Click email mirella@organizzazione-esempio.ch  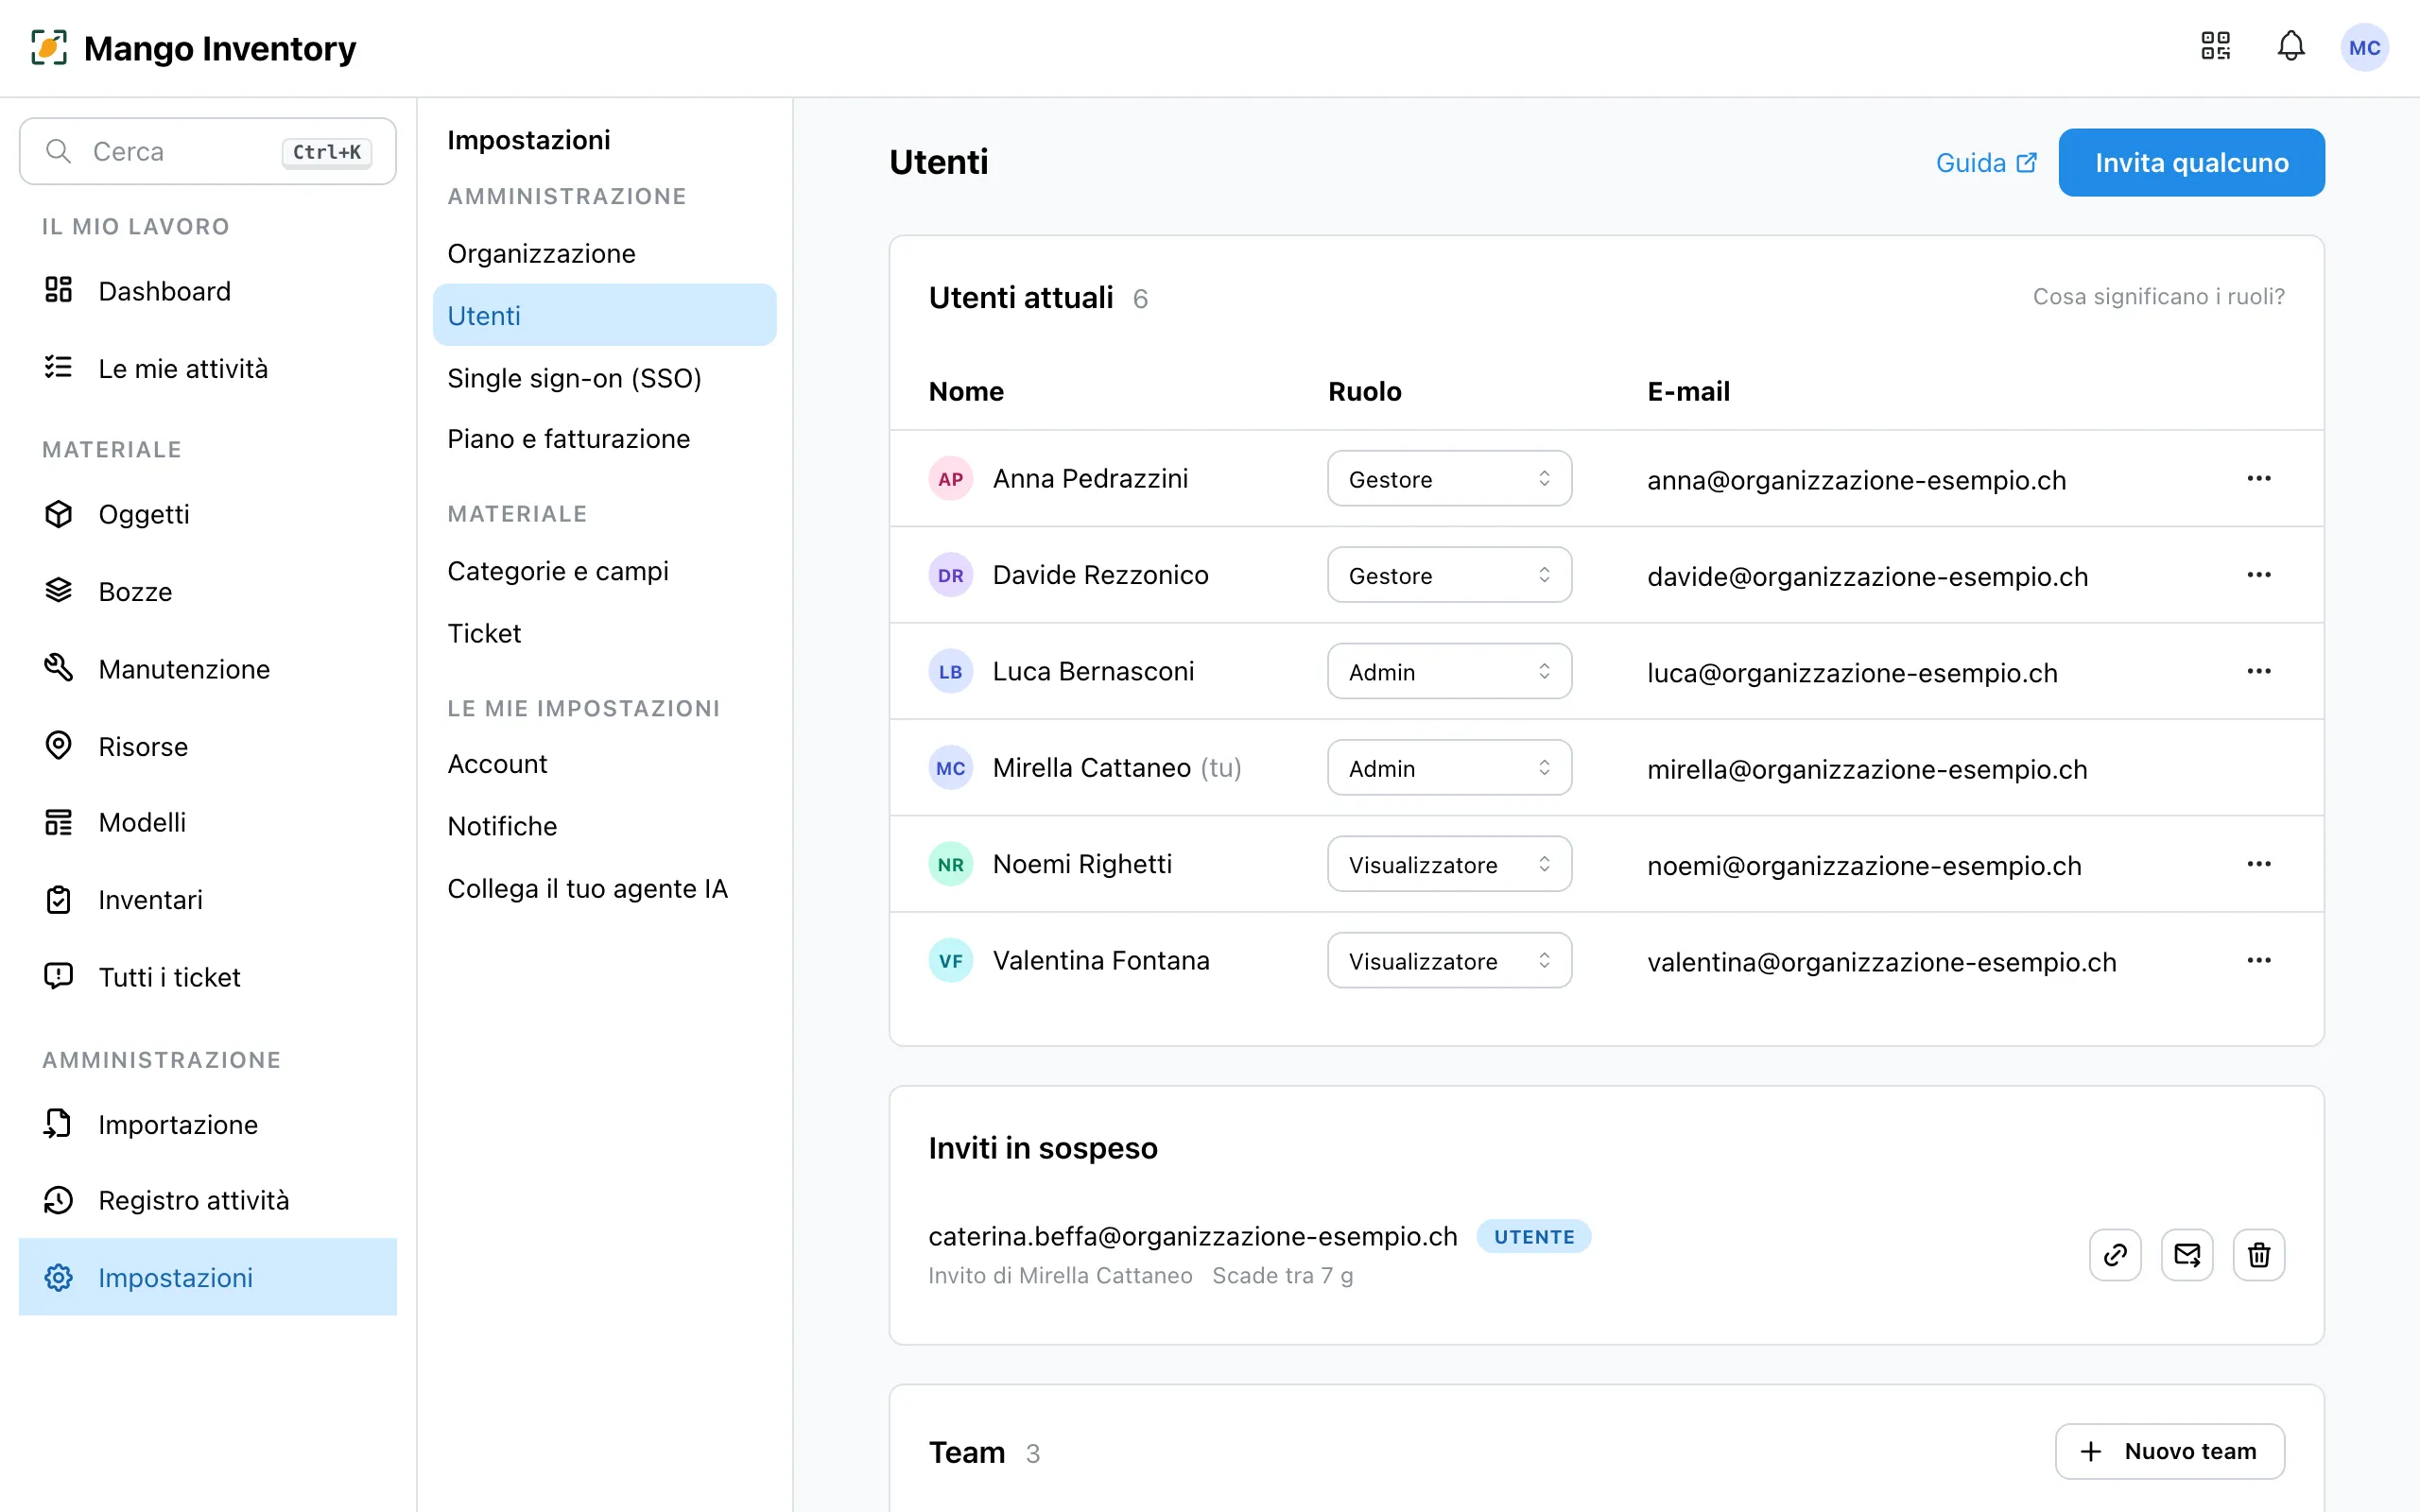pyautogui.click(x=1867, y=769)
